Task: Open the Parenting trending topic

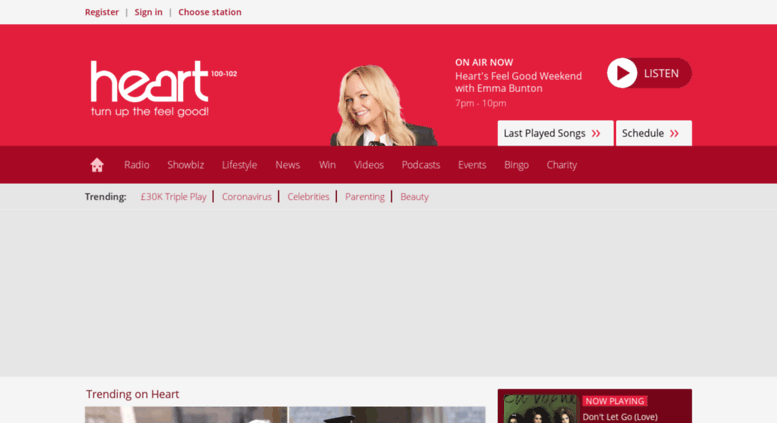Action: [x=365, y=197]
